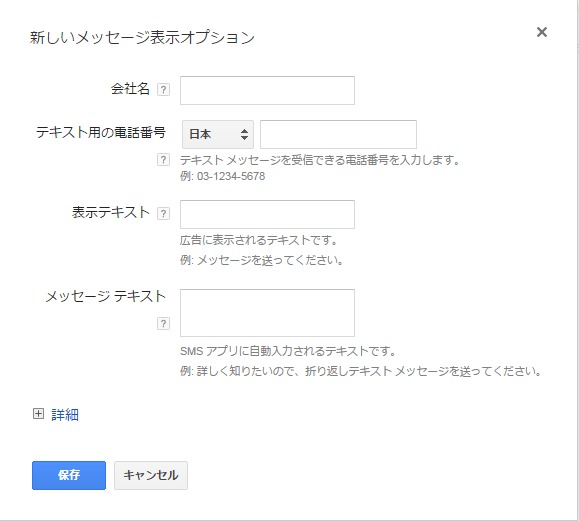This screenshot has height=521, width=579.
Task: Click the help icon below テキスト用の電話番号
Action: click(163, 160)
